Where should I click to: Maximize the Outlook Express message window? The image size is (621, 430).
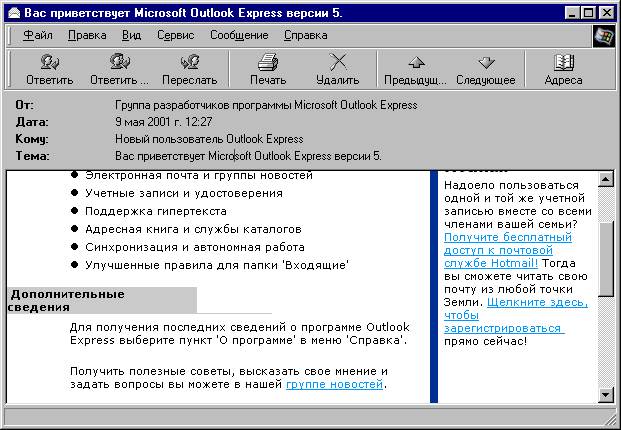pos(588,13)
